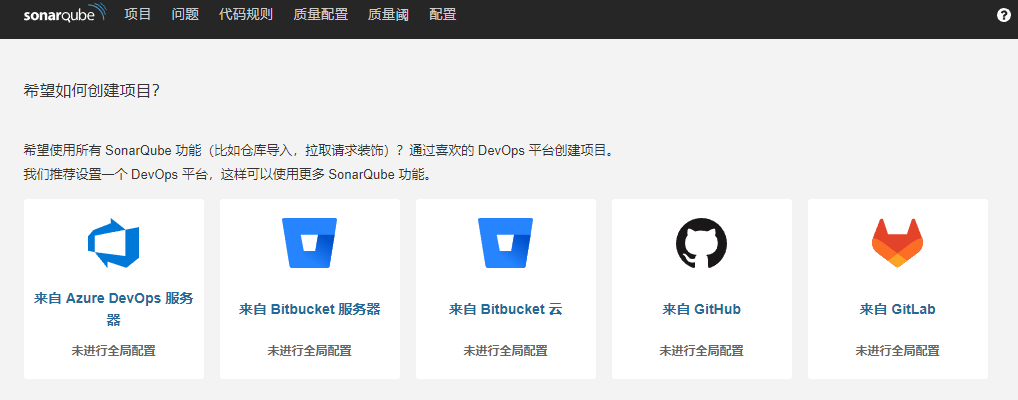Image resolution: width=1018 pixels, height=400 pixels.
Task: Click the GitHub Octocat logo
Action: click(702, 244)
